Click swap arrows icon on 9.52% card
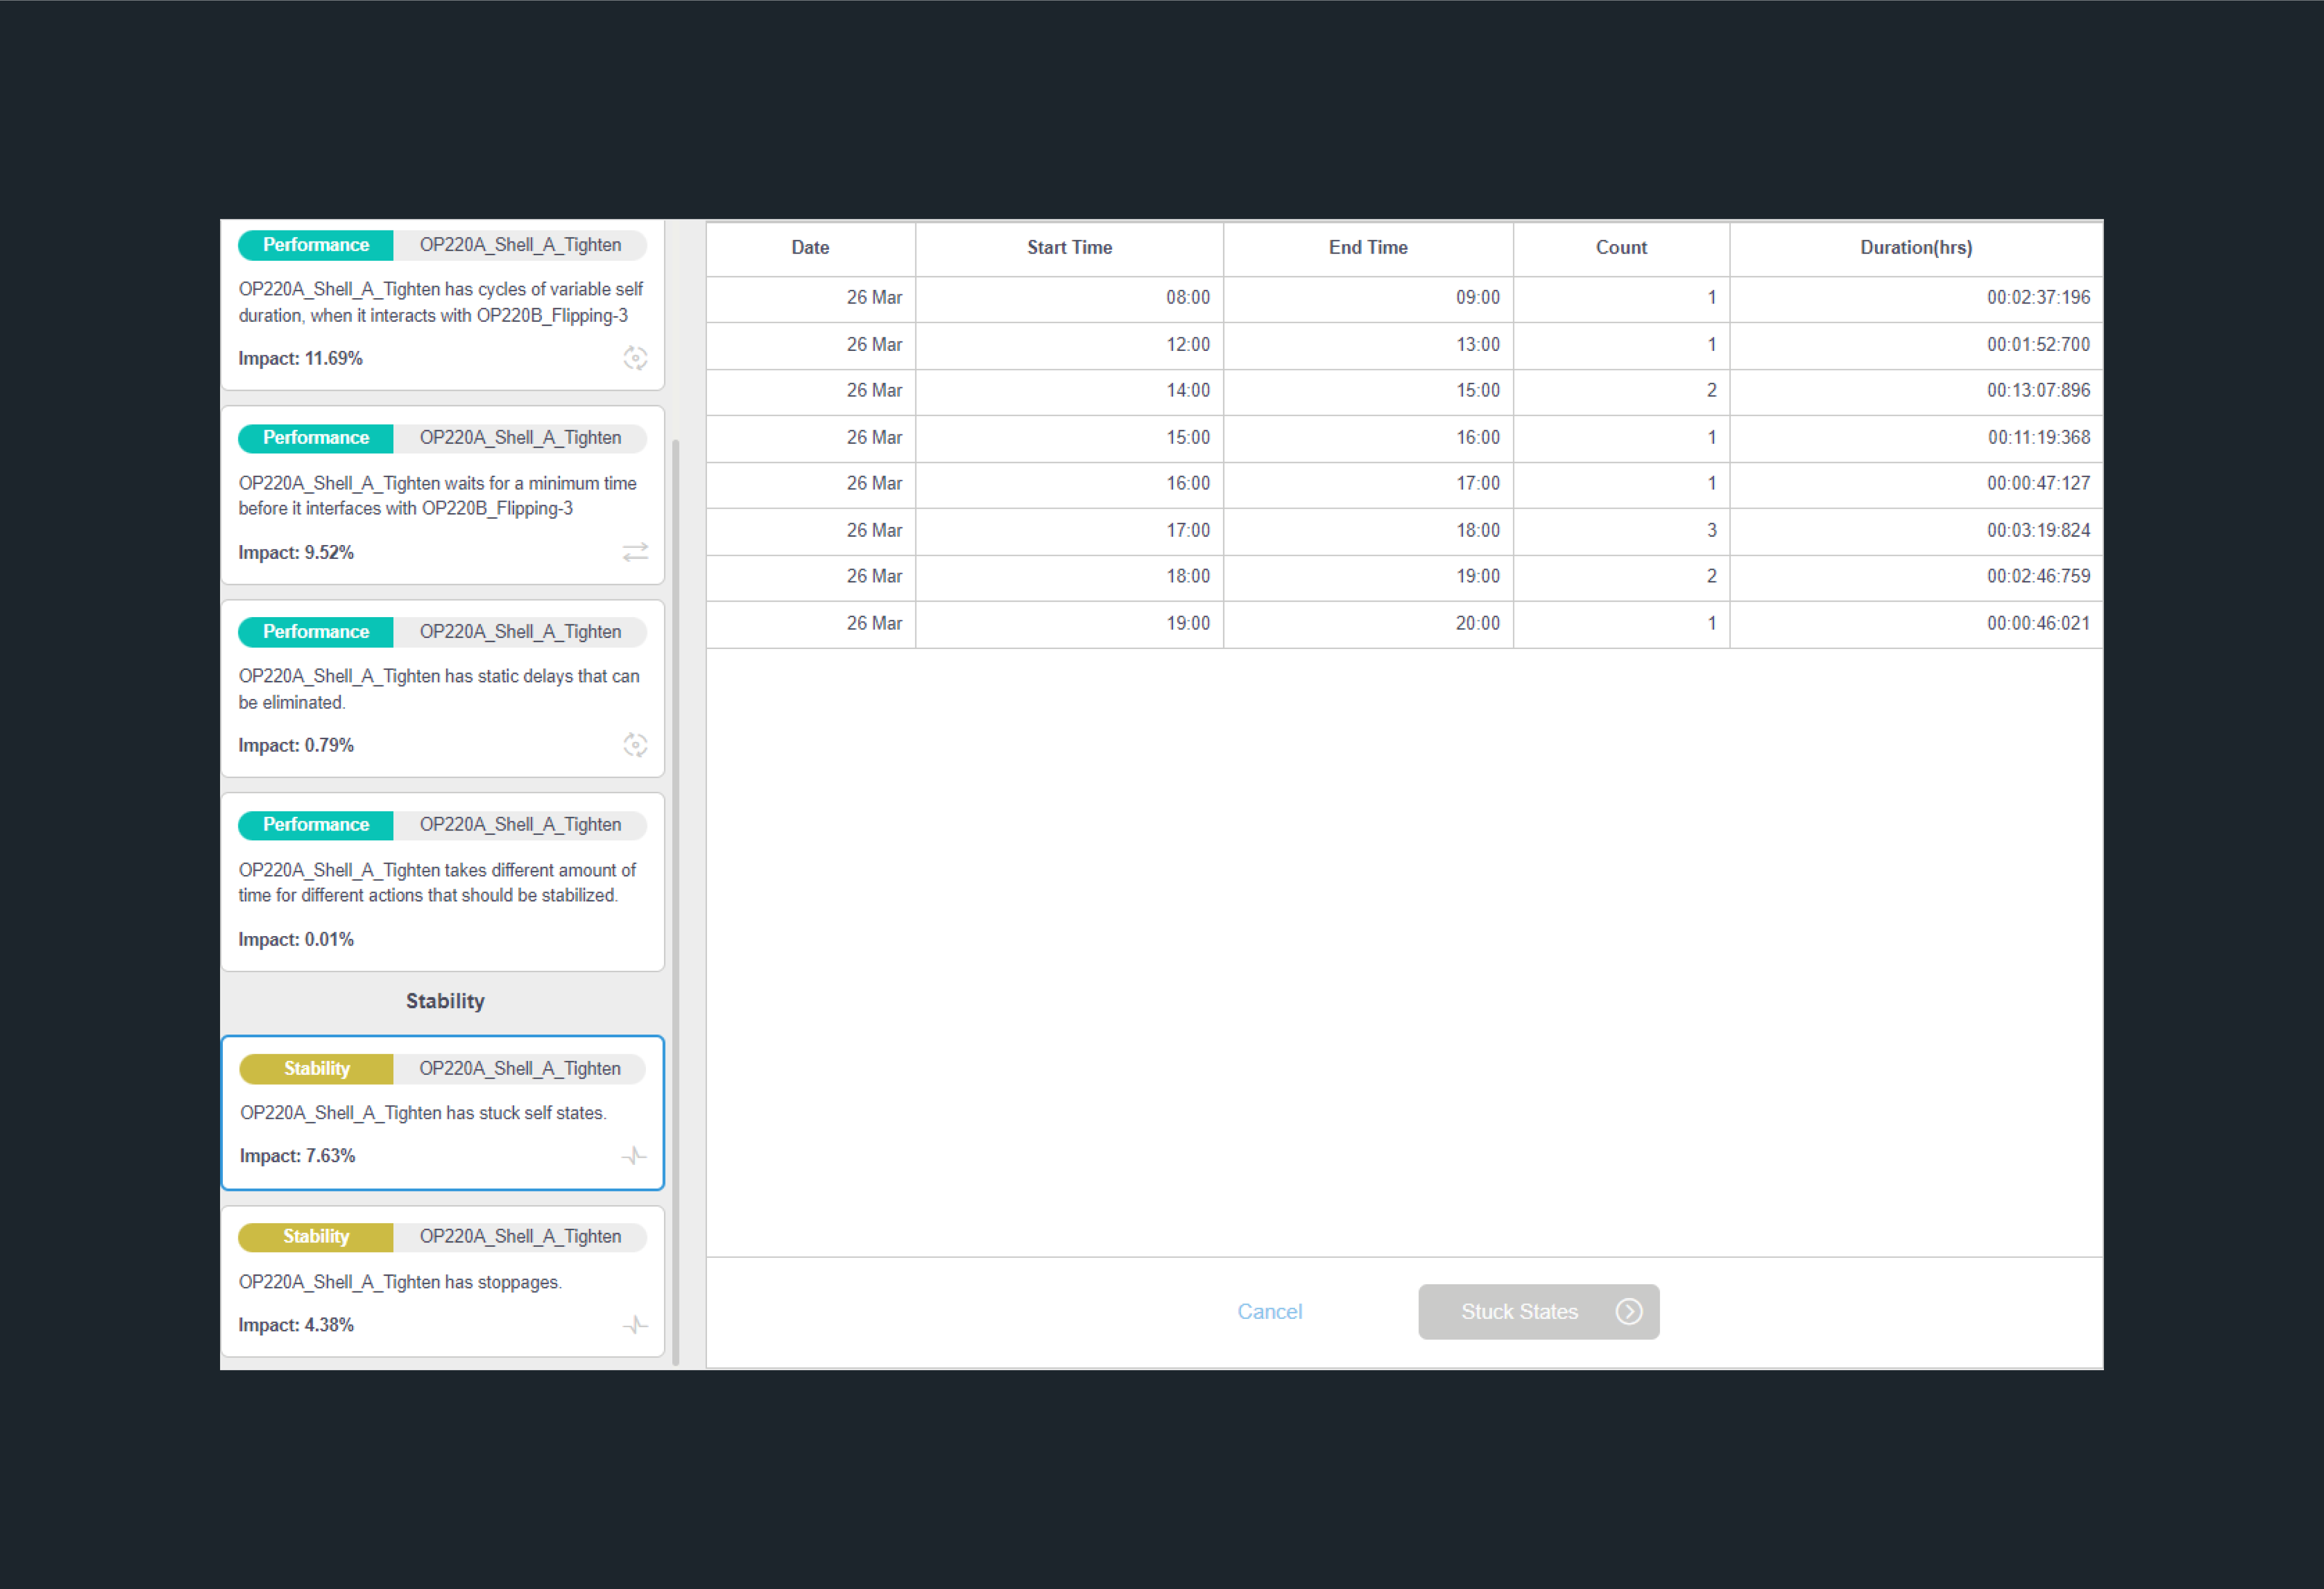The height and width of the screenshot is (1589, 2324). [x=635, y=552]
